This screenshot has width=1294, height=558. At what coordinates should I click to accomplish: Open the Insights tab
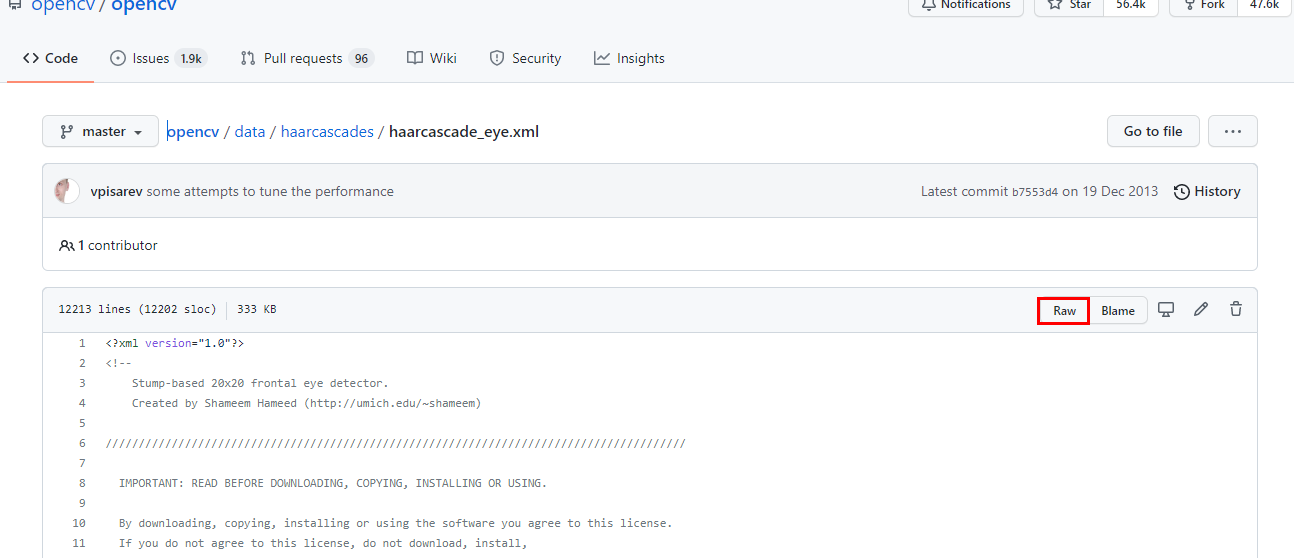(629, 58)
